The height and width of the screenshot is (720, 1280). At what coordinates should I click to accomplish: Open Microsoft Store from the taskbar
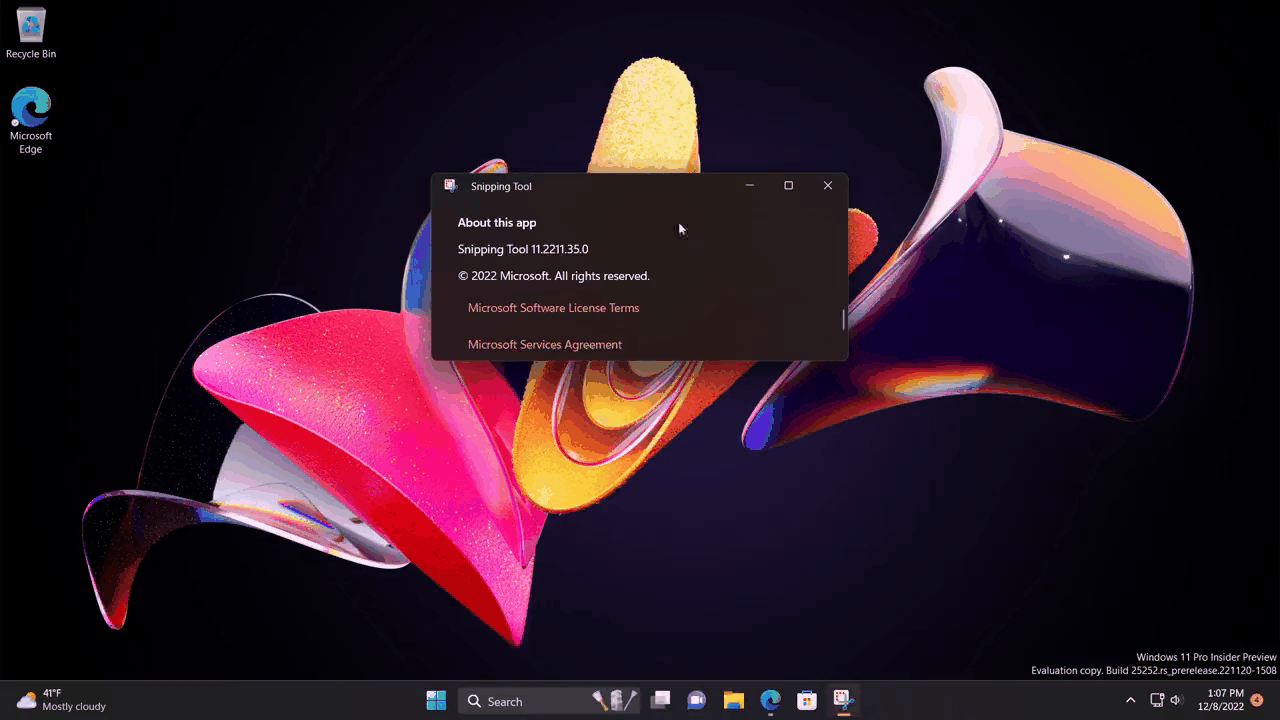pos(807,701)
